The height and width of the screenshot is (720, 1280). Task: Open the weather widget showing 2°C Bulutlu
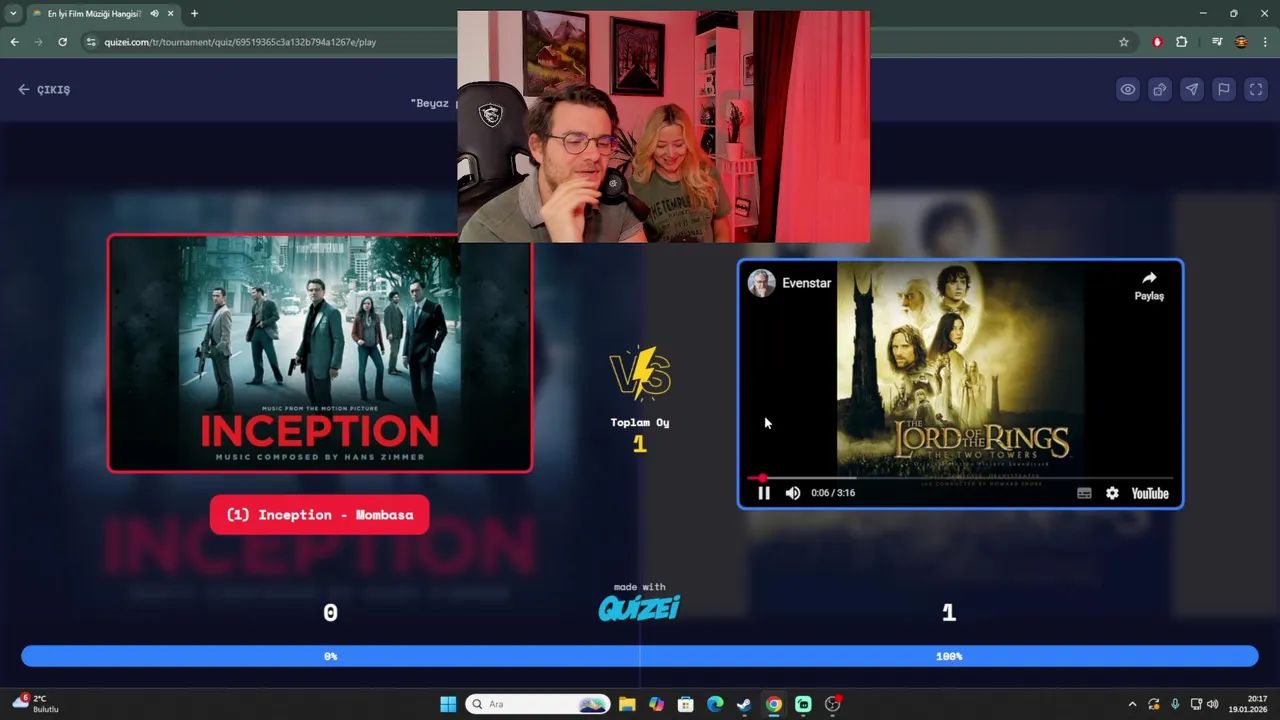(36, 703)
